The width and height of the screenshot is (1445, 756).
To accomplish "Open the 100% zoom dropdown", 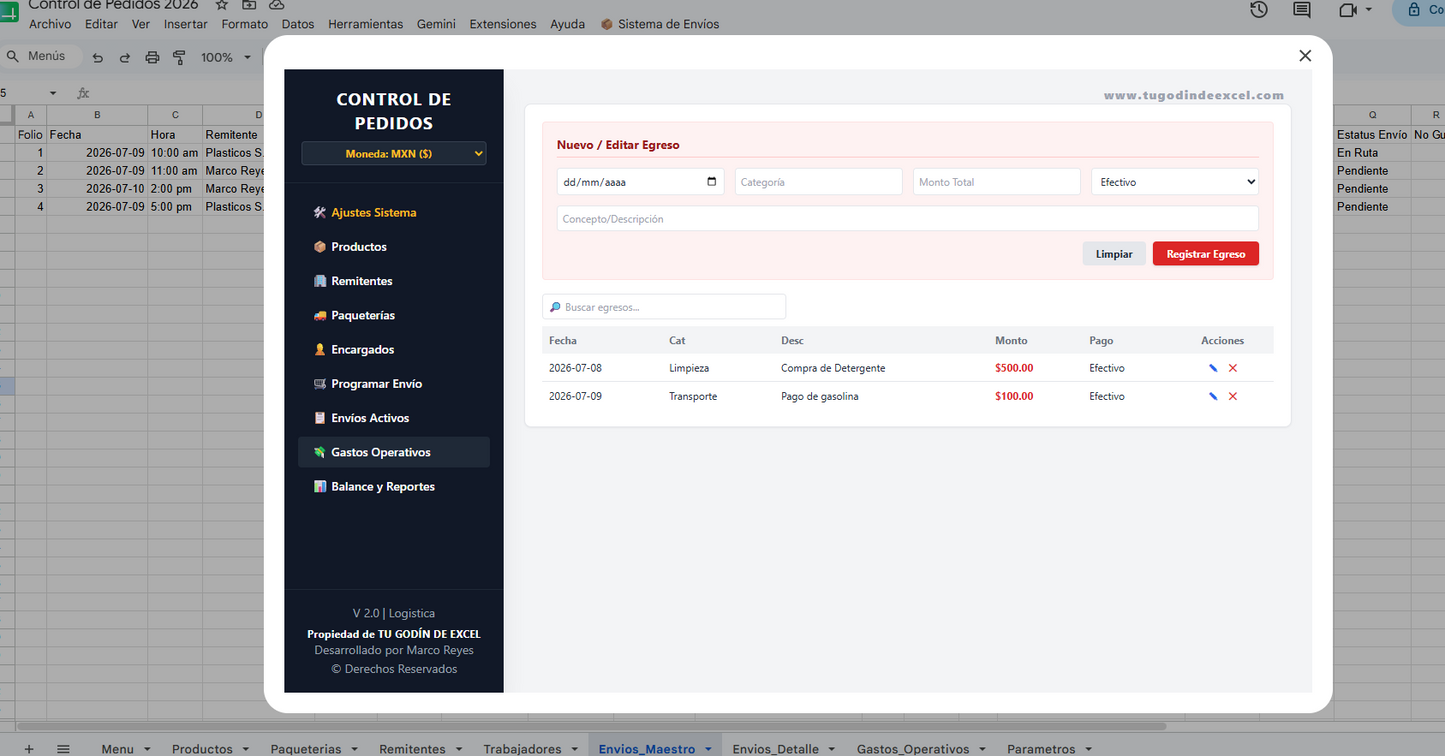I will pos(226,57).
